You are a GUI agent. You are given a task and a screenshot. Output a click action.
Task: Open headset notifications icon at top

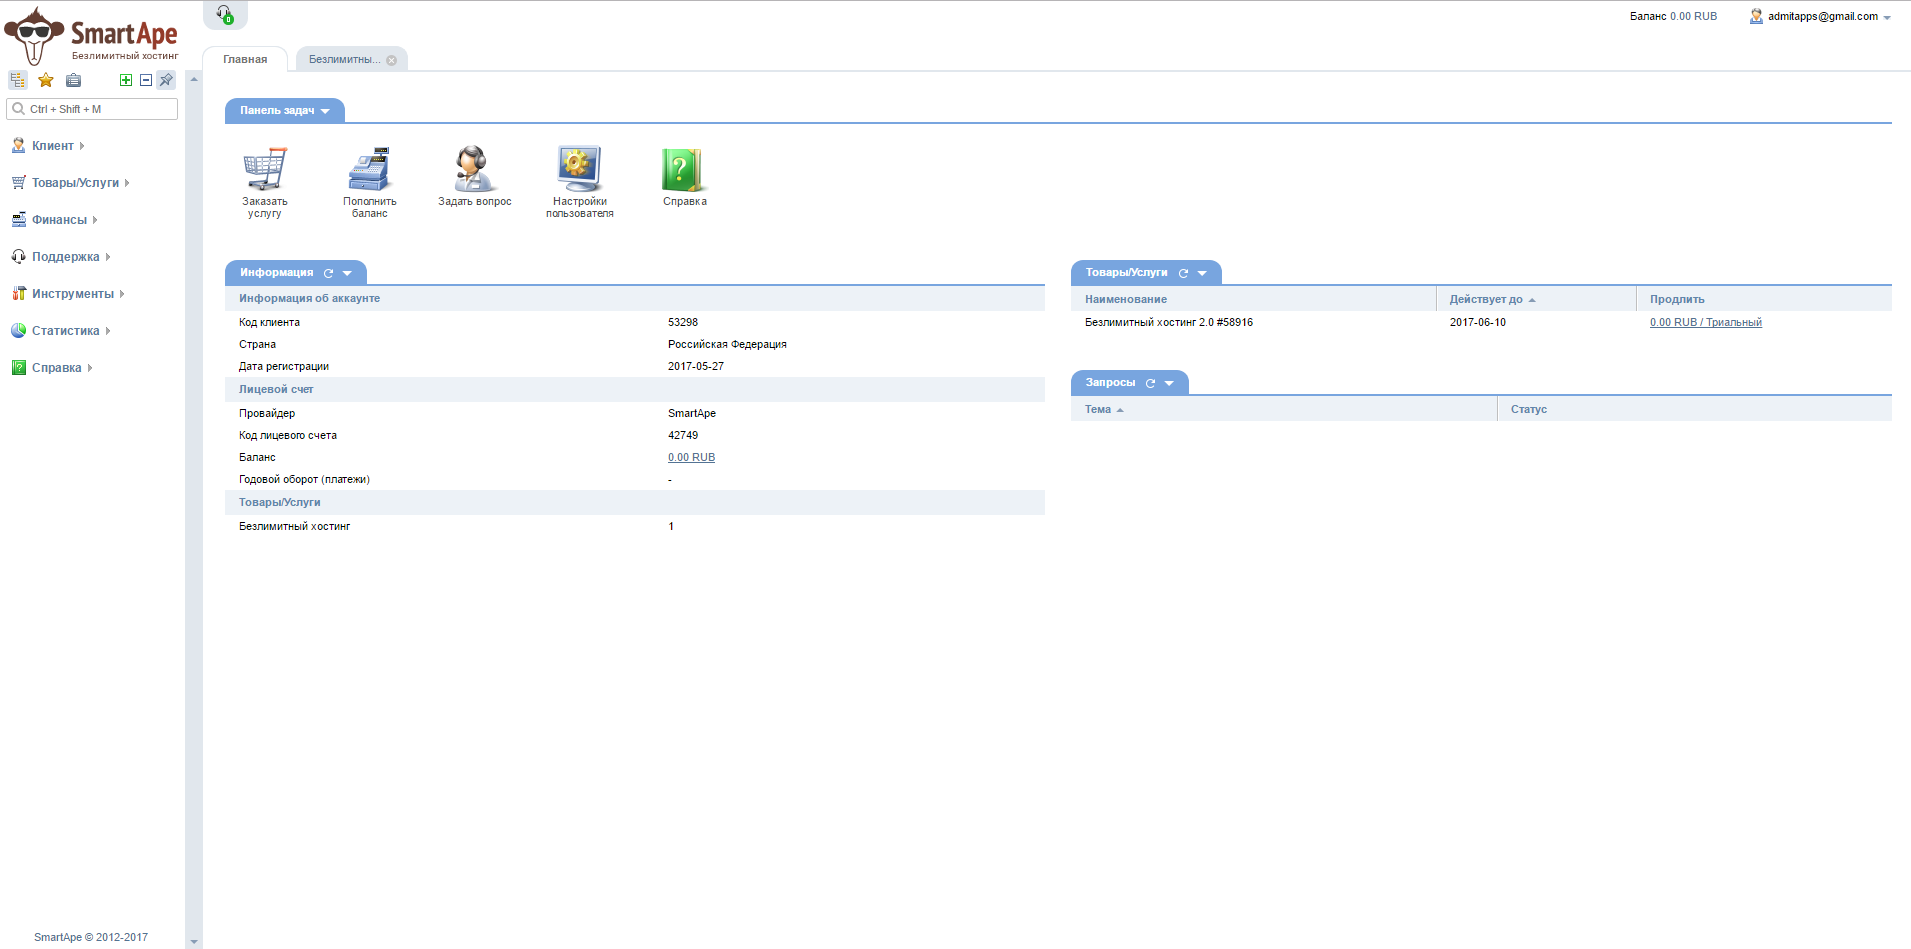(x=225, y=14)
